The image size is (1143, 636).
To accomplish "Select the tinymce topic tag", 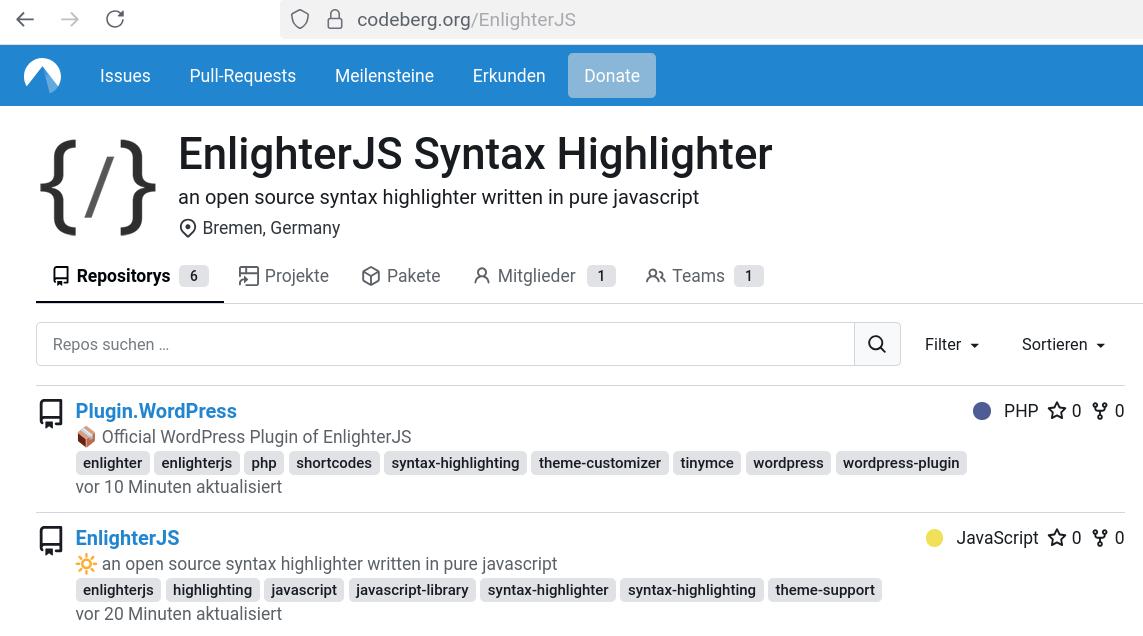I will click(707, 463).
